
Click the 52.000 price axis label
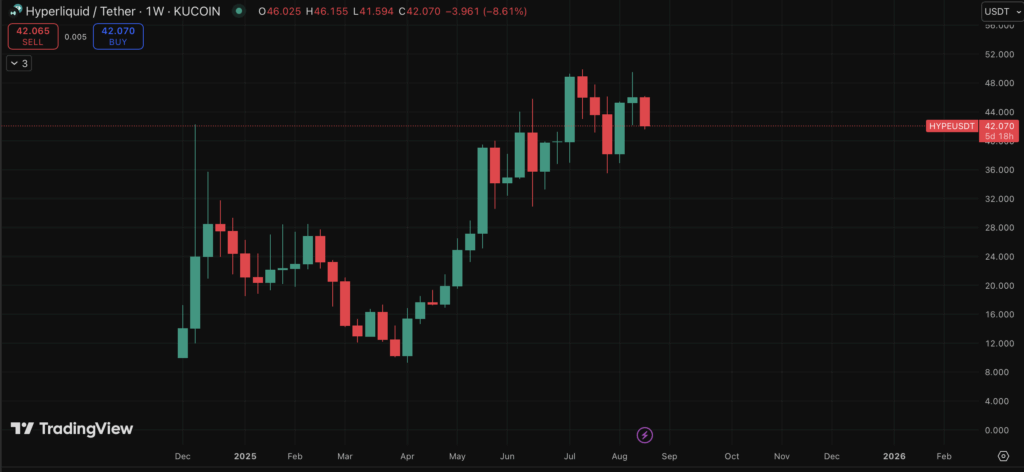pos(999,54)
